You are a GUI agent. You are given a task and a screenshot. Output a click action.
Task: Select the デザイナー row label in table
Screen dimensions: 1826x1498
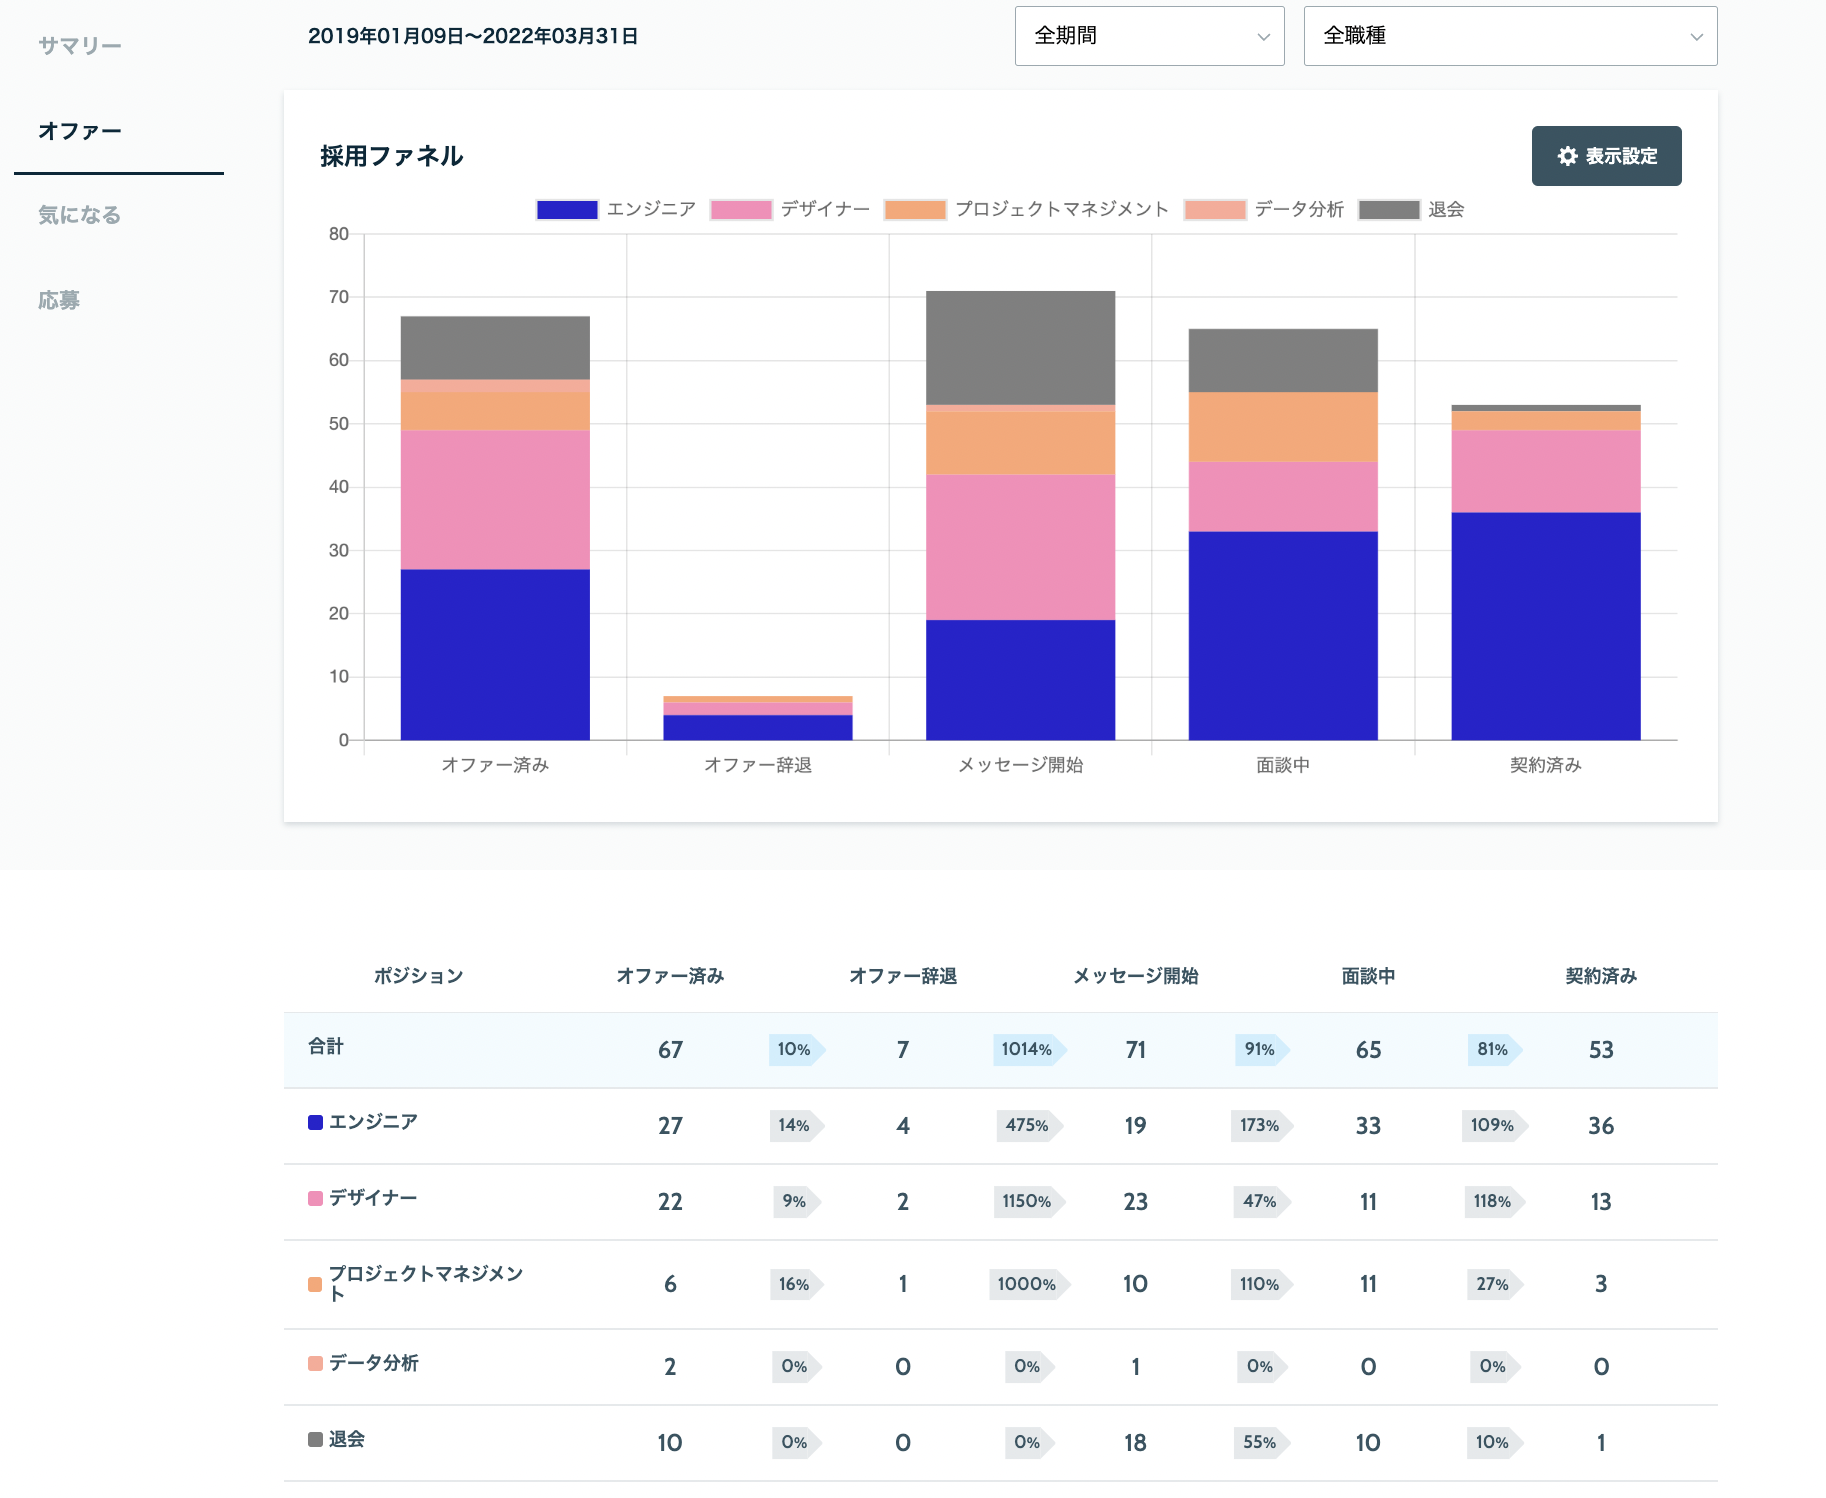(373, 1198)
